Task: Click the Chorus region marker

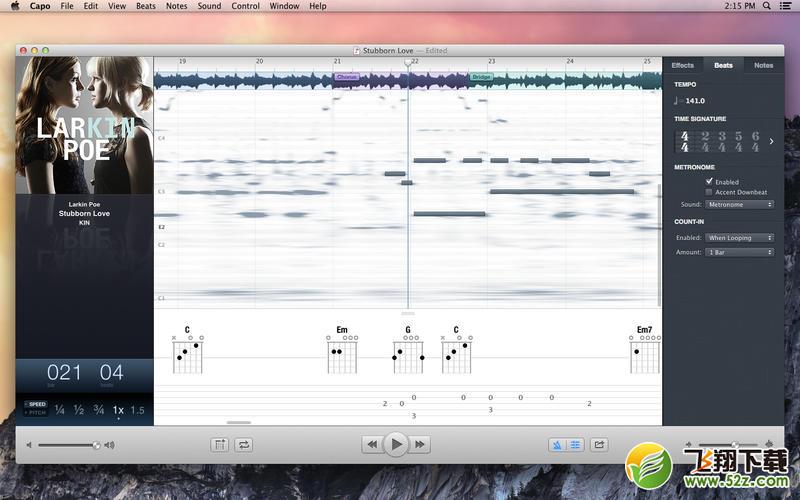Action: [347, 77]
